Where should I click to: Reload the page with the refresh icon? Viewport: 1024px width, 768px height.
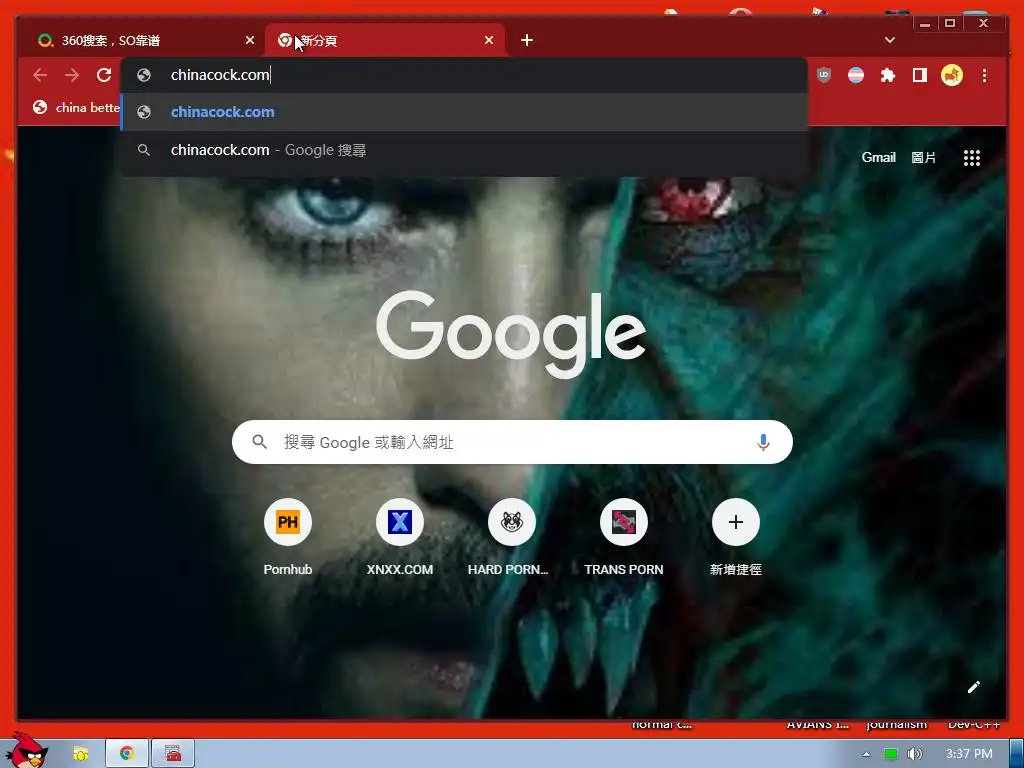[104, 75]
